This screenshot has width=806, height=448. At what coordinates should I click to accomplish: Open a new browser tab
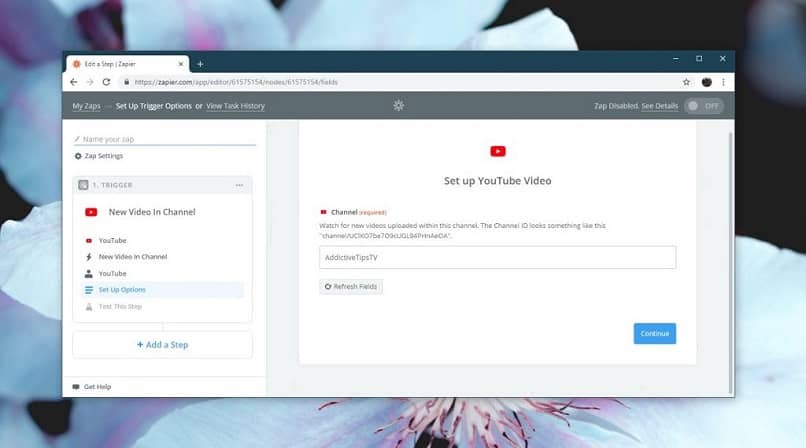(x=200, y=64)
